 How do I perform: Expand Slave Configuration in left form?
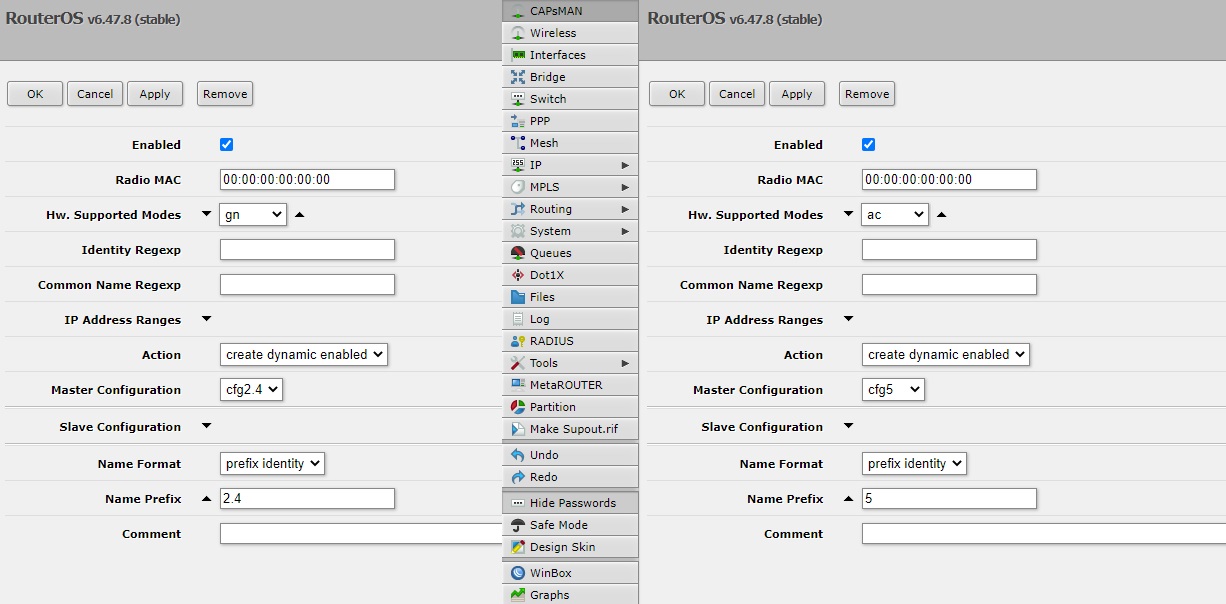click(206, 426)
